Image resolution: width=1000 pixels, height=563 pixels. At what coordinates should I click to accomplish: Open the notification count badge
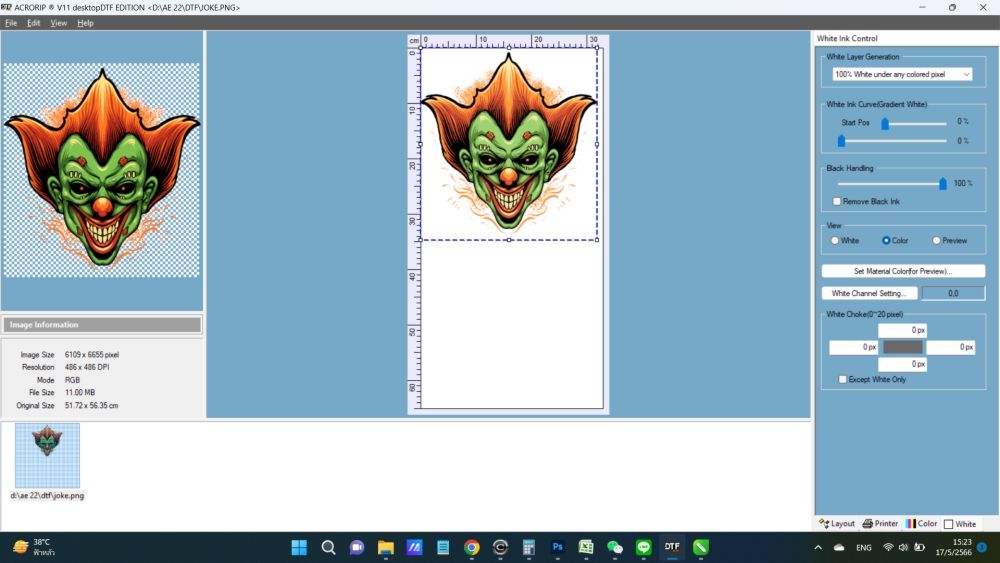(982, 547)
